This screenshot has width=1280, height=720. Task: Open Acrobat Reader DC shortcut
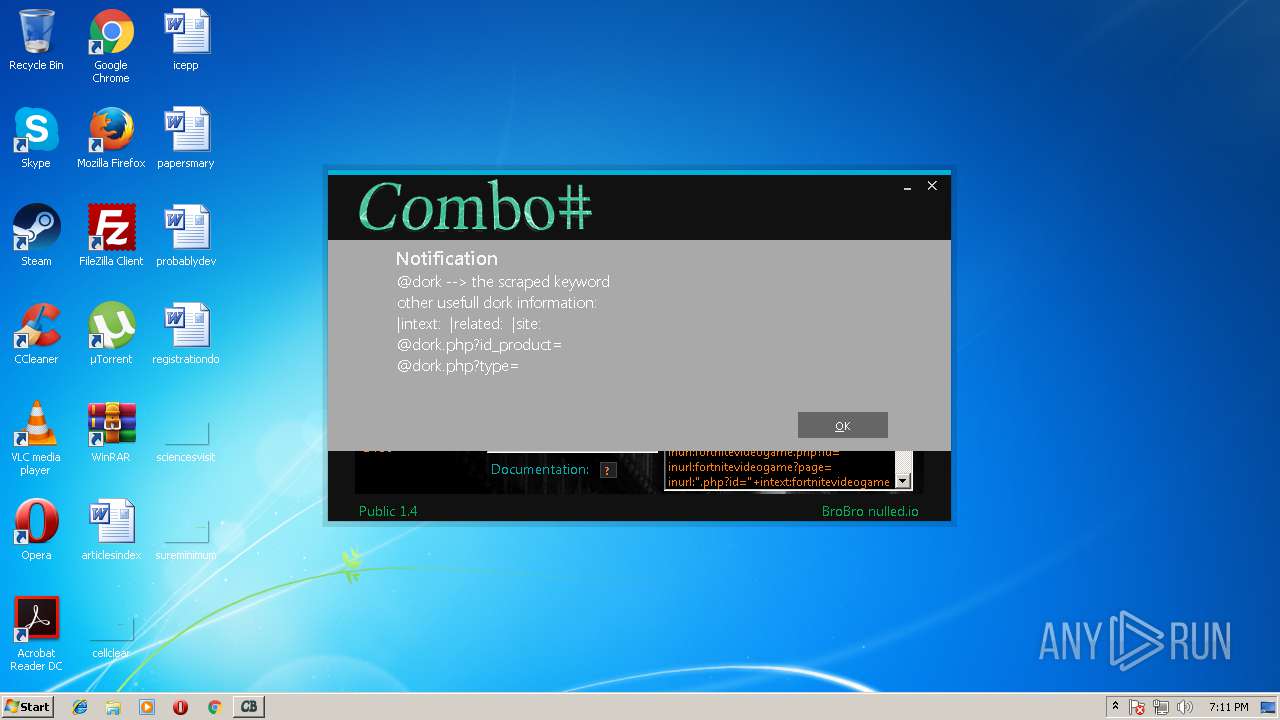(x=36, y=634)
